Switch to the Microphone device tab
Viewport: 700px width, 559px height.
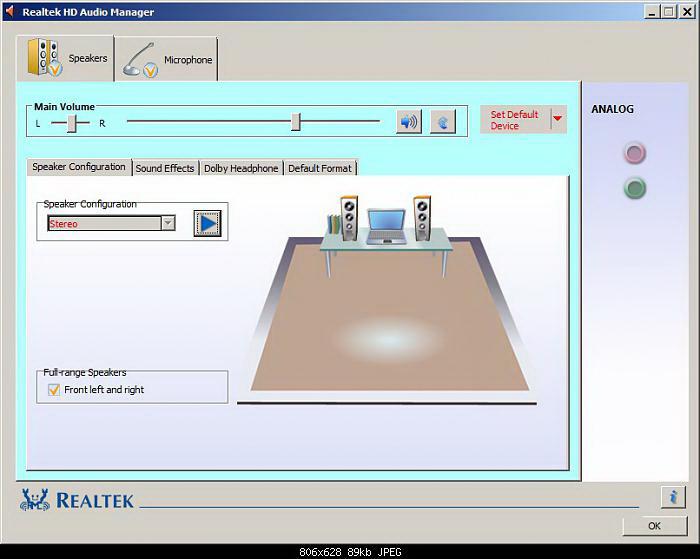pos(167,59)
